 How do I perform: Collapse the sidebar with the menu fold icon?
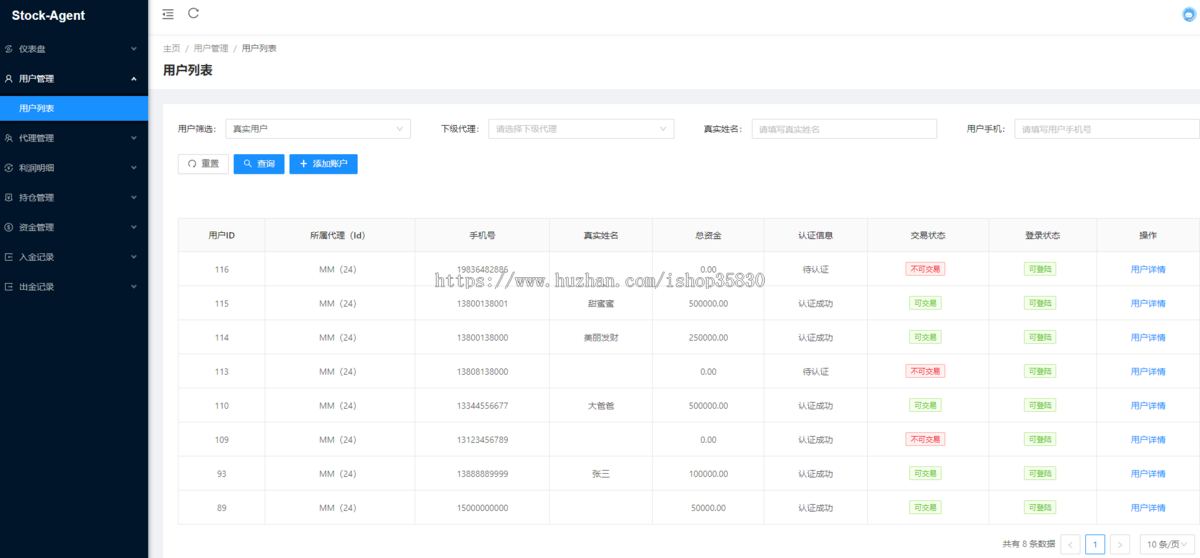tap(168, 14)
